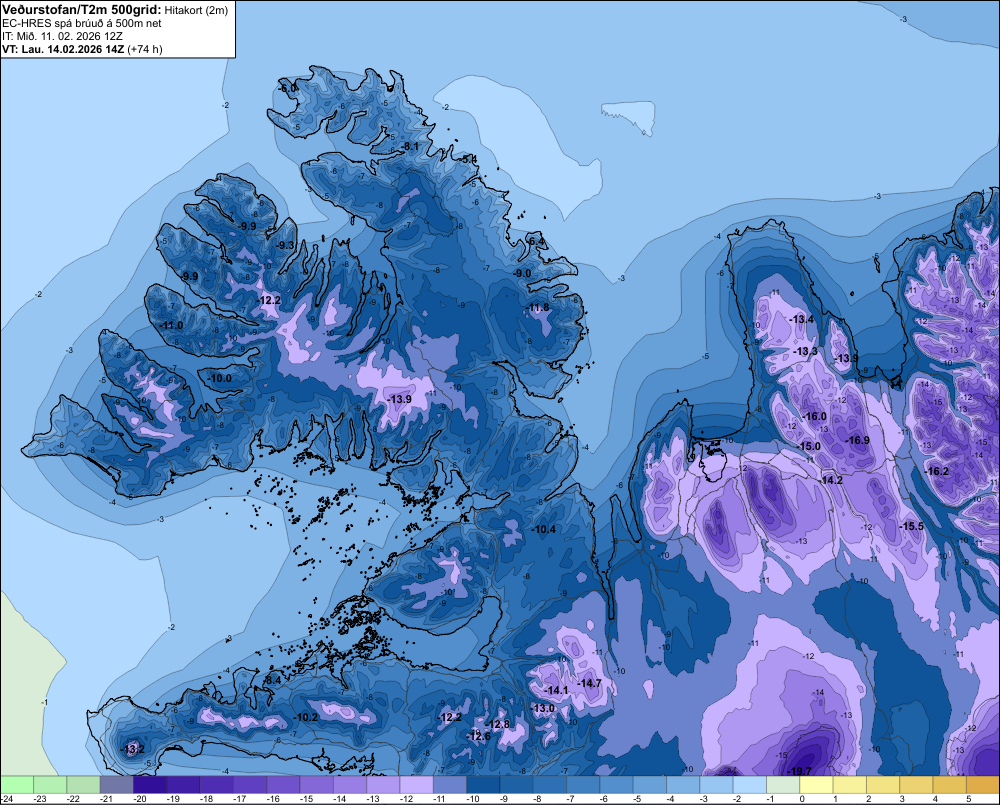Click the -20 dark purple legend swatch
The image size is (1000, 805).
point(150,784)
